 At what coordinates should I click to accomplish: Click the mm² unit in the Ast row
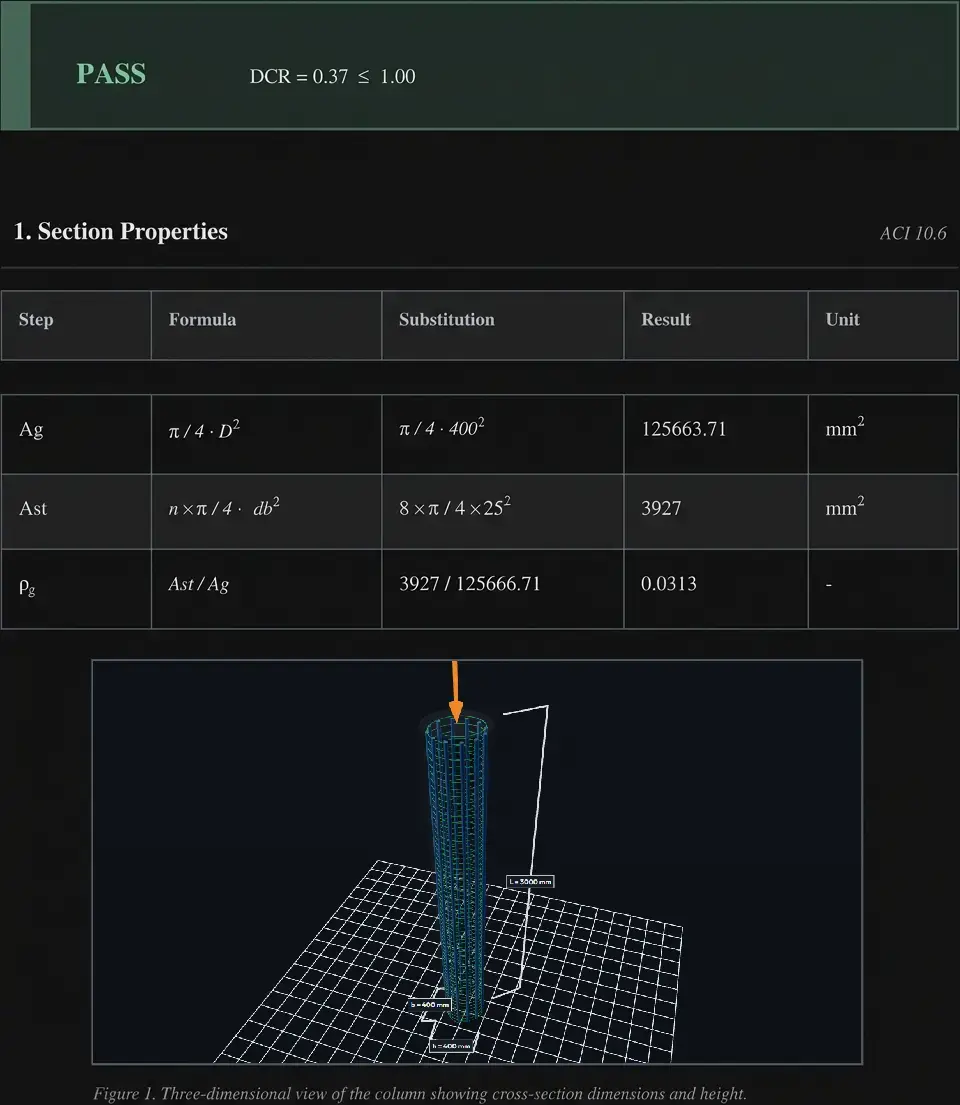tap(844, 506)
